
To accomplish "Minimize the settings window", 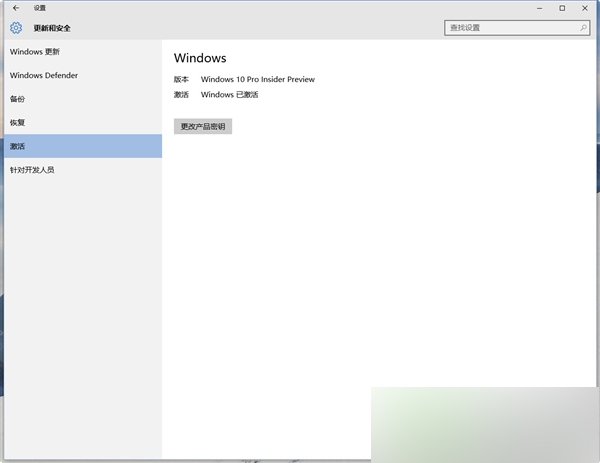I will point(540,8).
